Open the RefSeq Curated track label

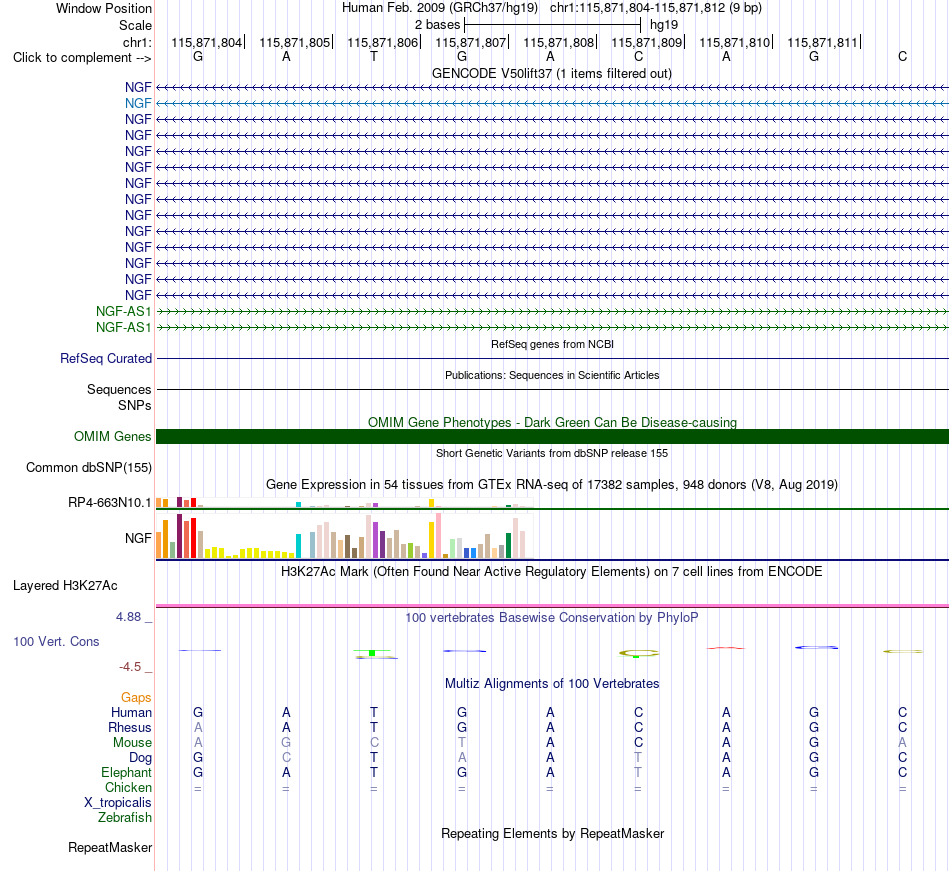tap(105, 359)
